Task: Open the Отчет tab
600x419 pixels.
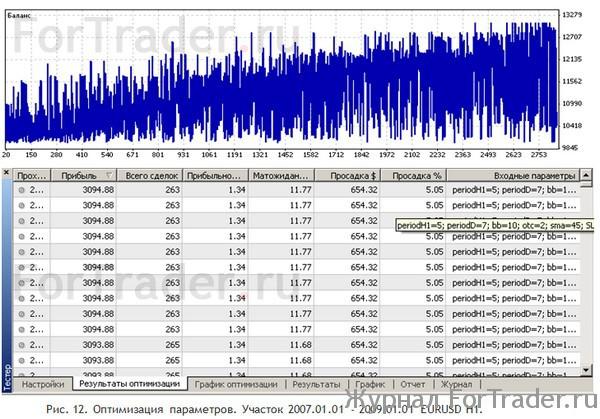Action: coord(412,384)
